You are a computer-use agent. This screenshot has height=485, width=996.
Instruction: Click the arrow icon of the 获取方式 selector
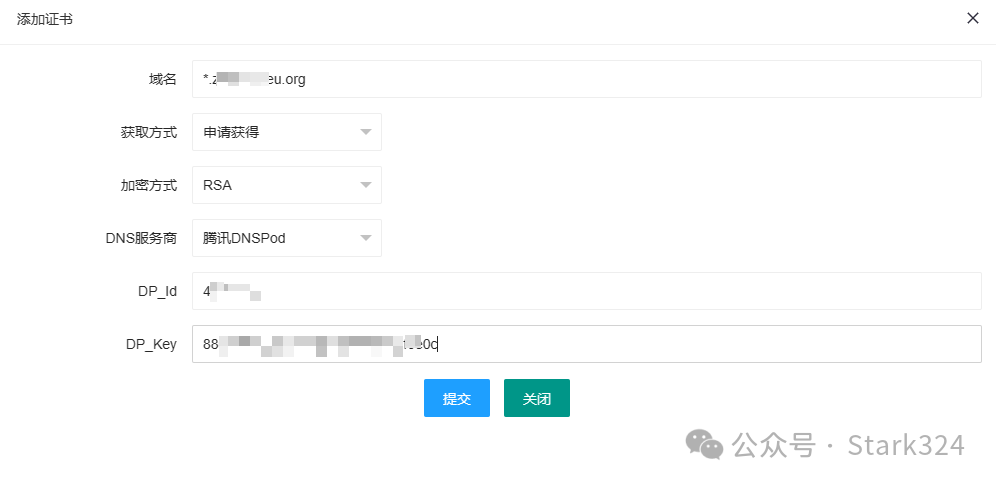[x=366, y=132]
